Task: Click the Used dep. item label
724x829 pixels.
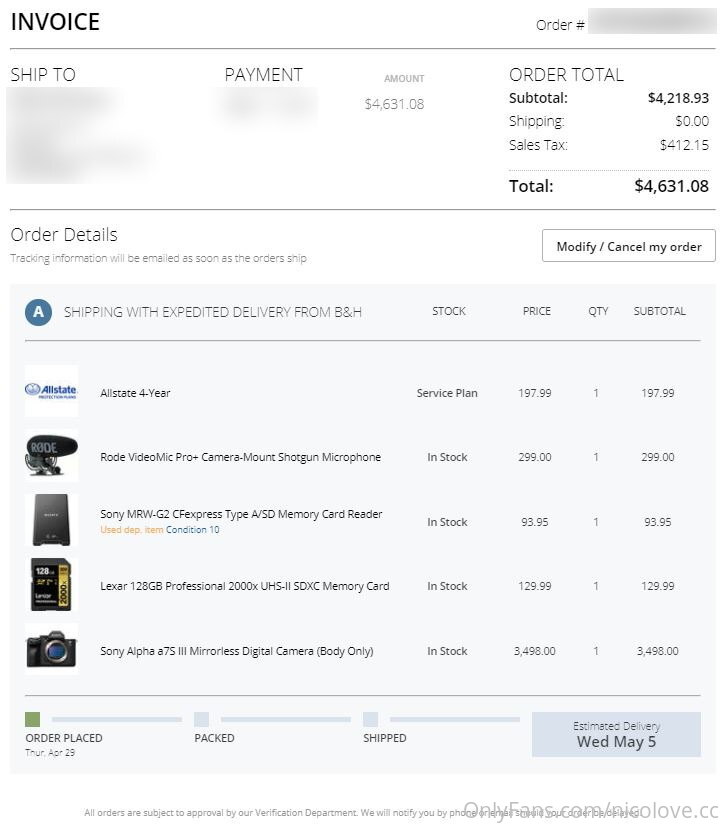Action: point(132,530)
